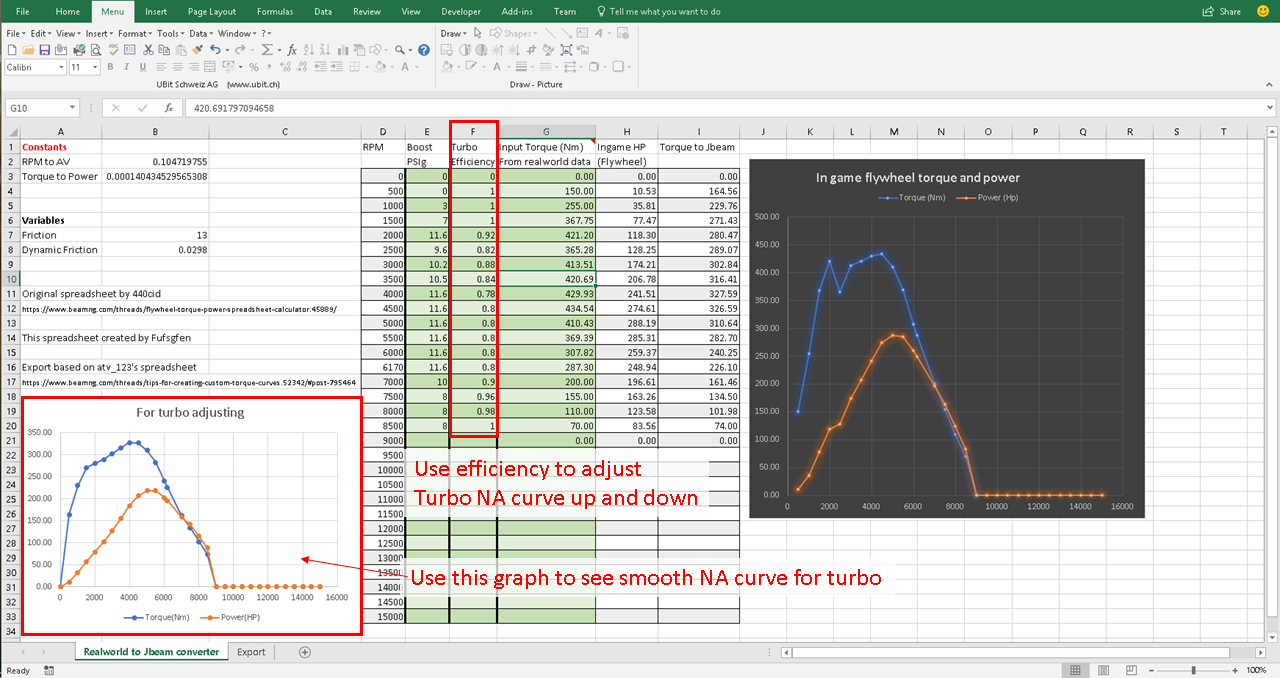
Task: Open the font size 11 dropdown
Action: [94, 67]
